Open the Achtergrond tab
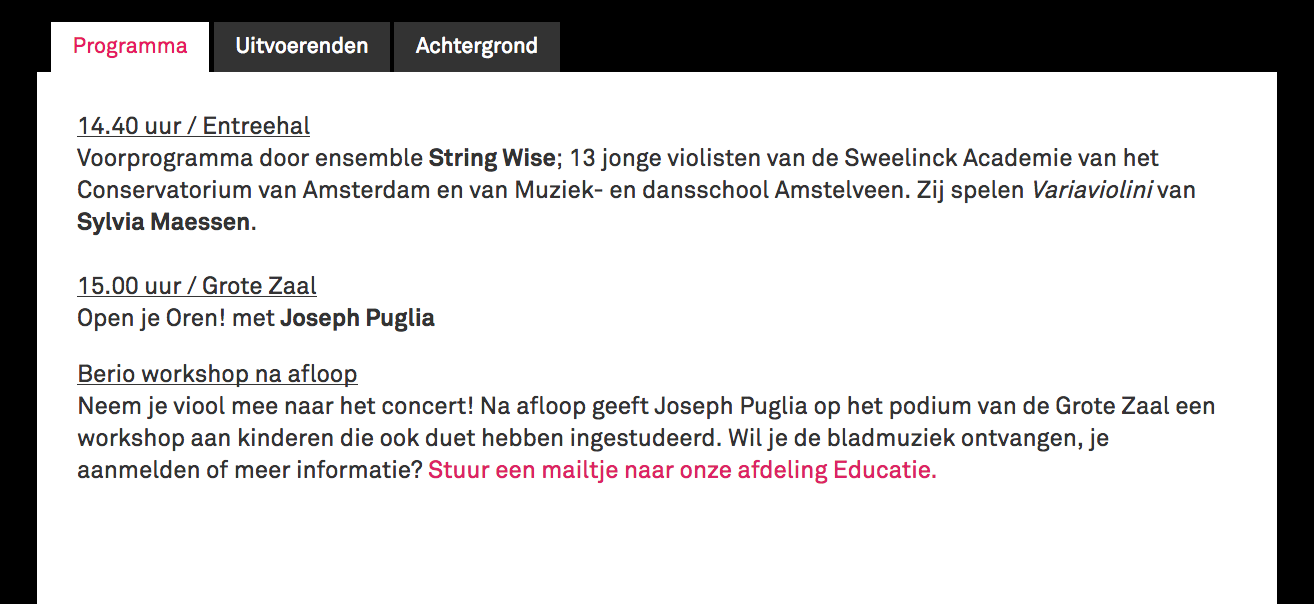This screenshot has width=1314, height=604. pos(477,47)
